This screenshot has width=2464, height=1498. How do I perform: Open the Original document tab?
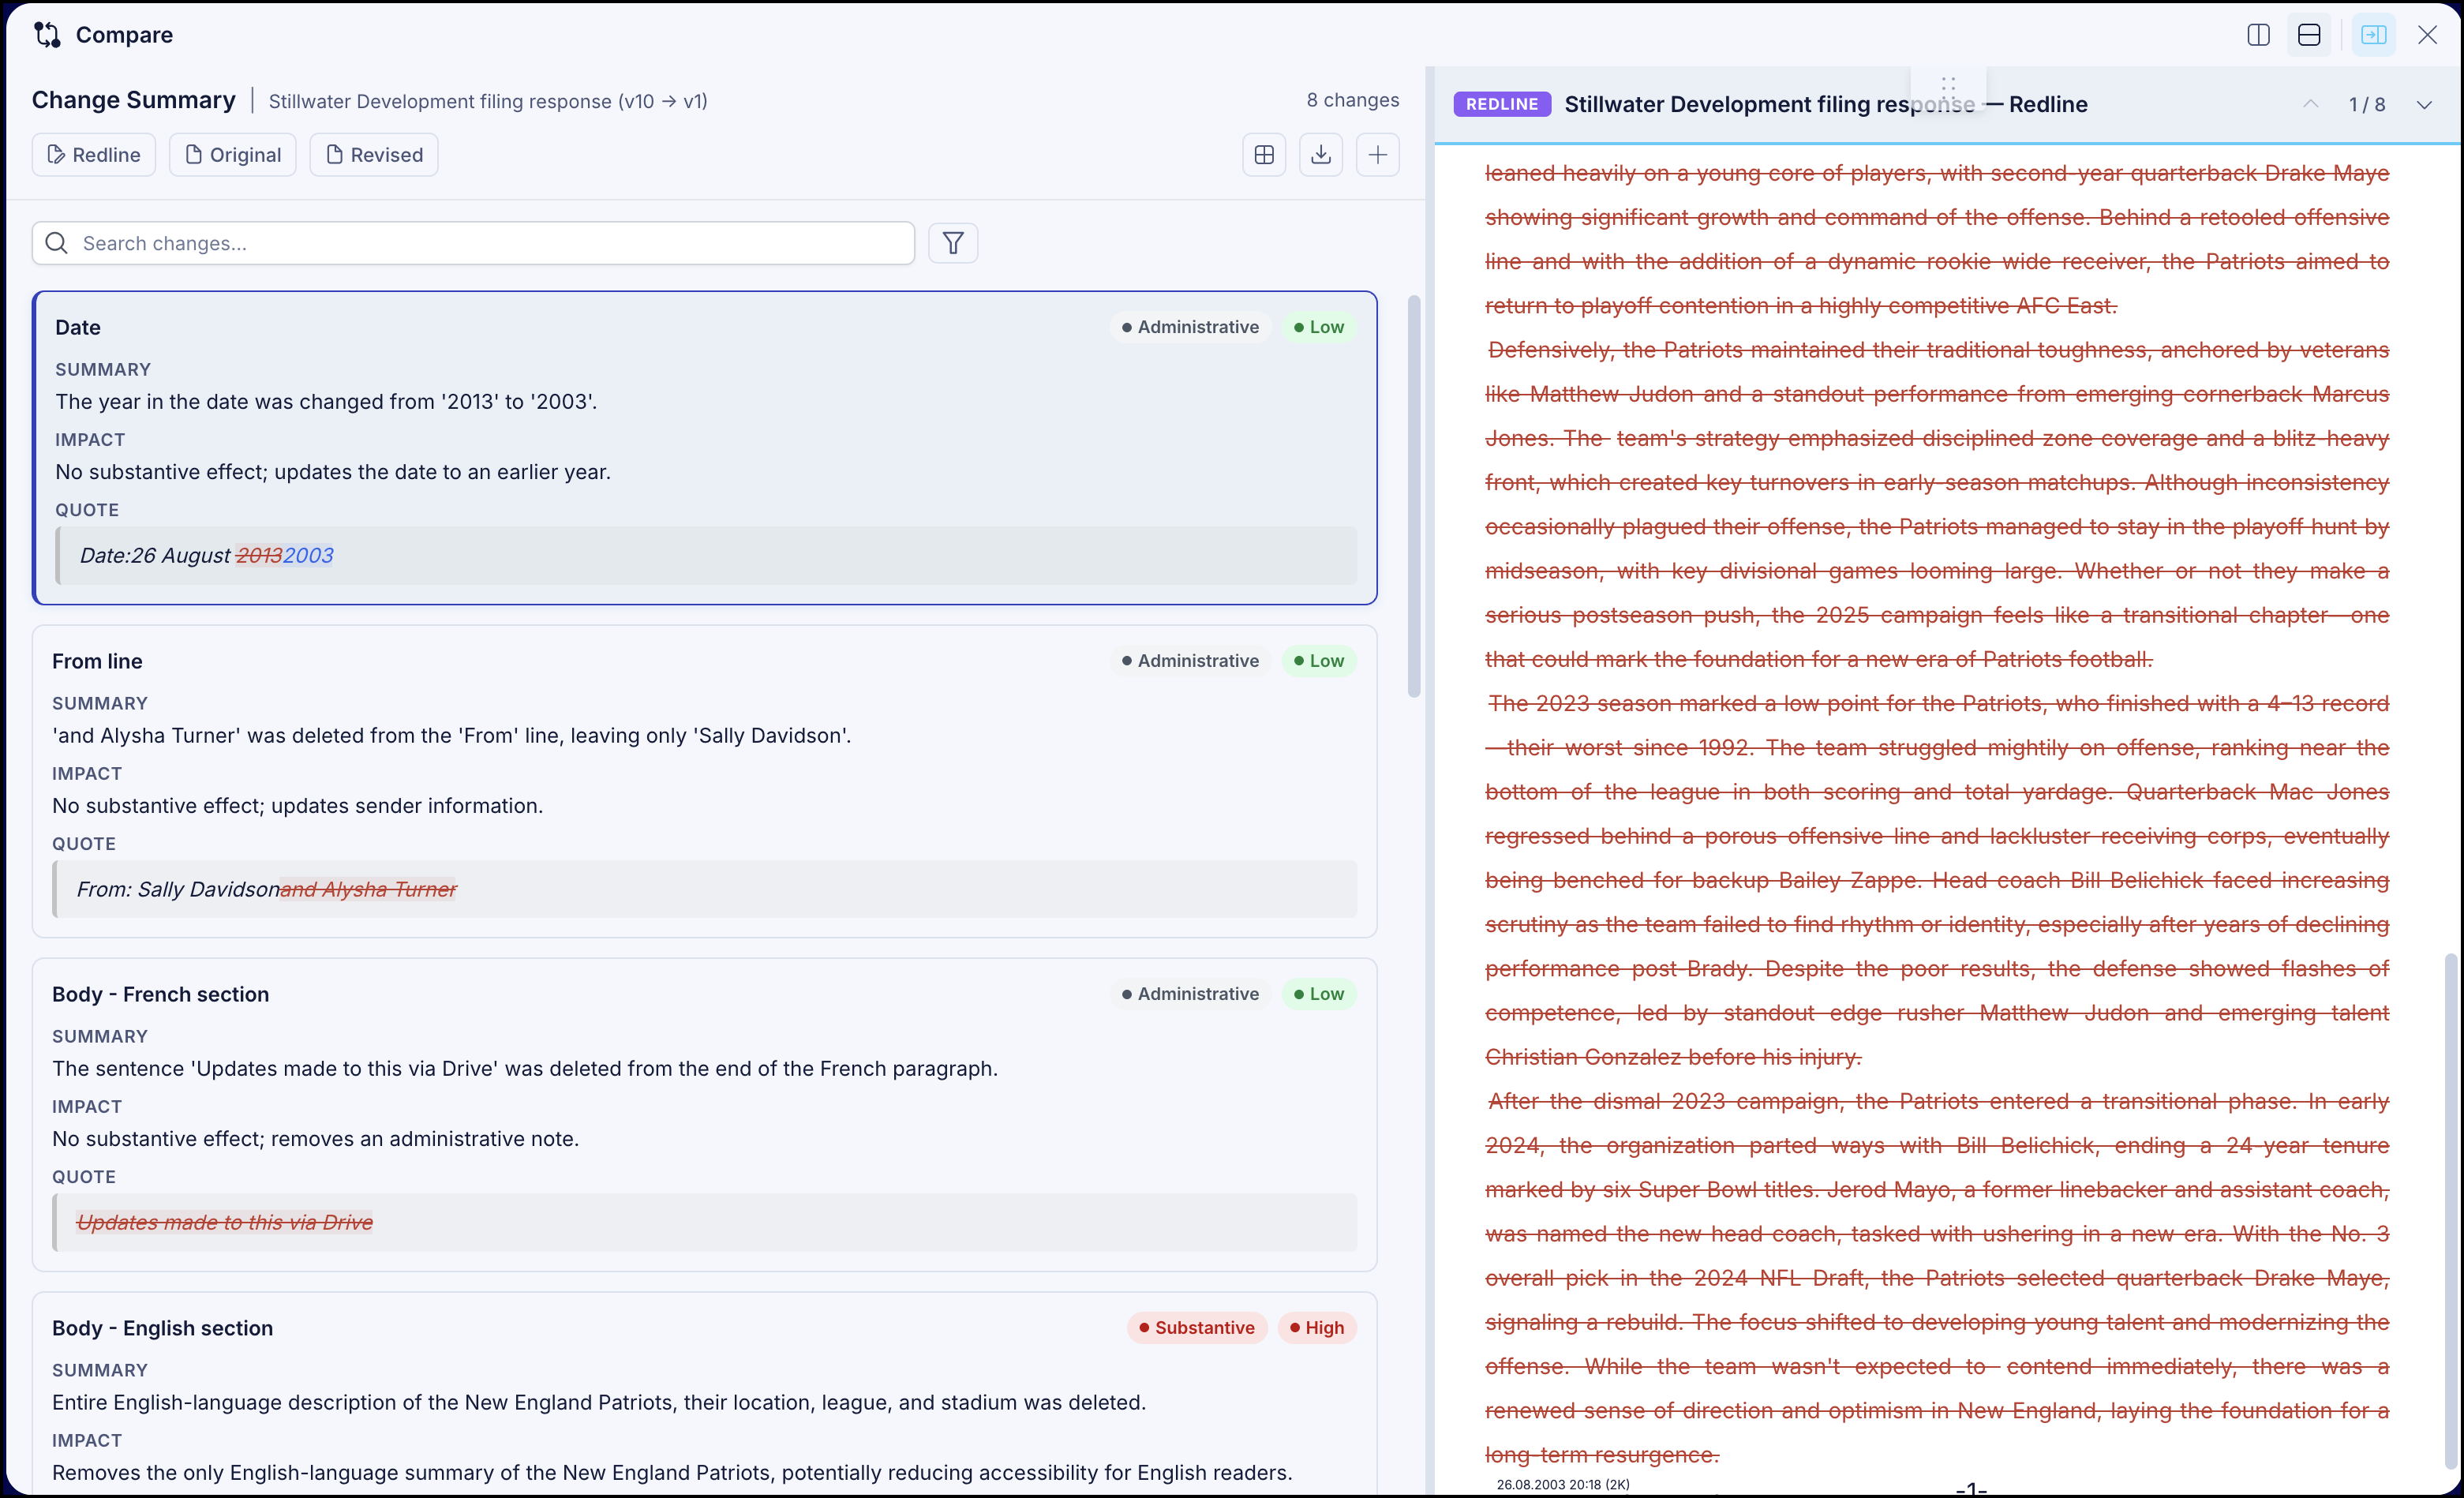233,155
